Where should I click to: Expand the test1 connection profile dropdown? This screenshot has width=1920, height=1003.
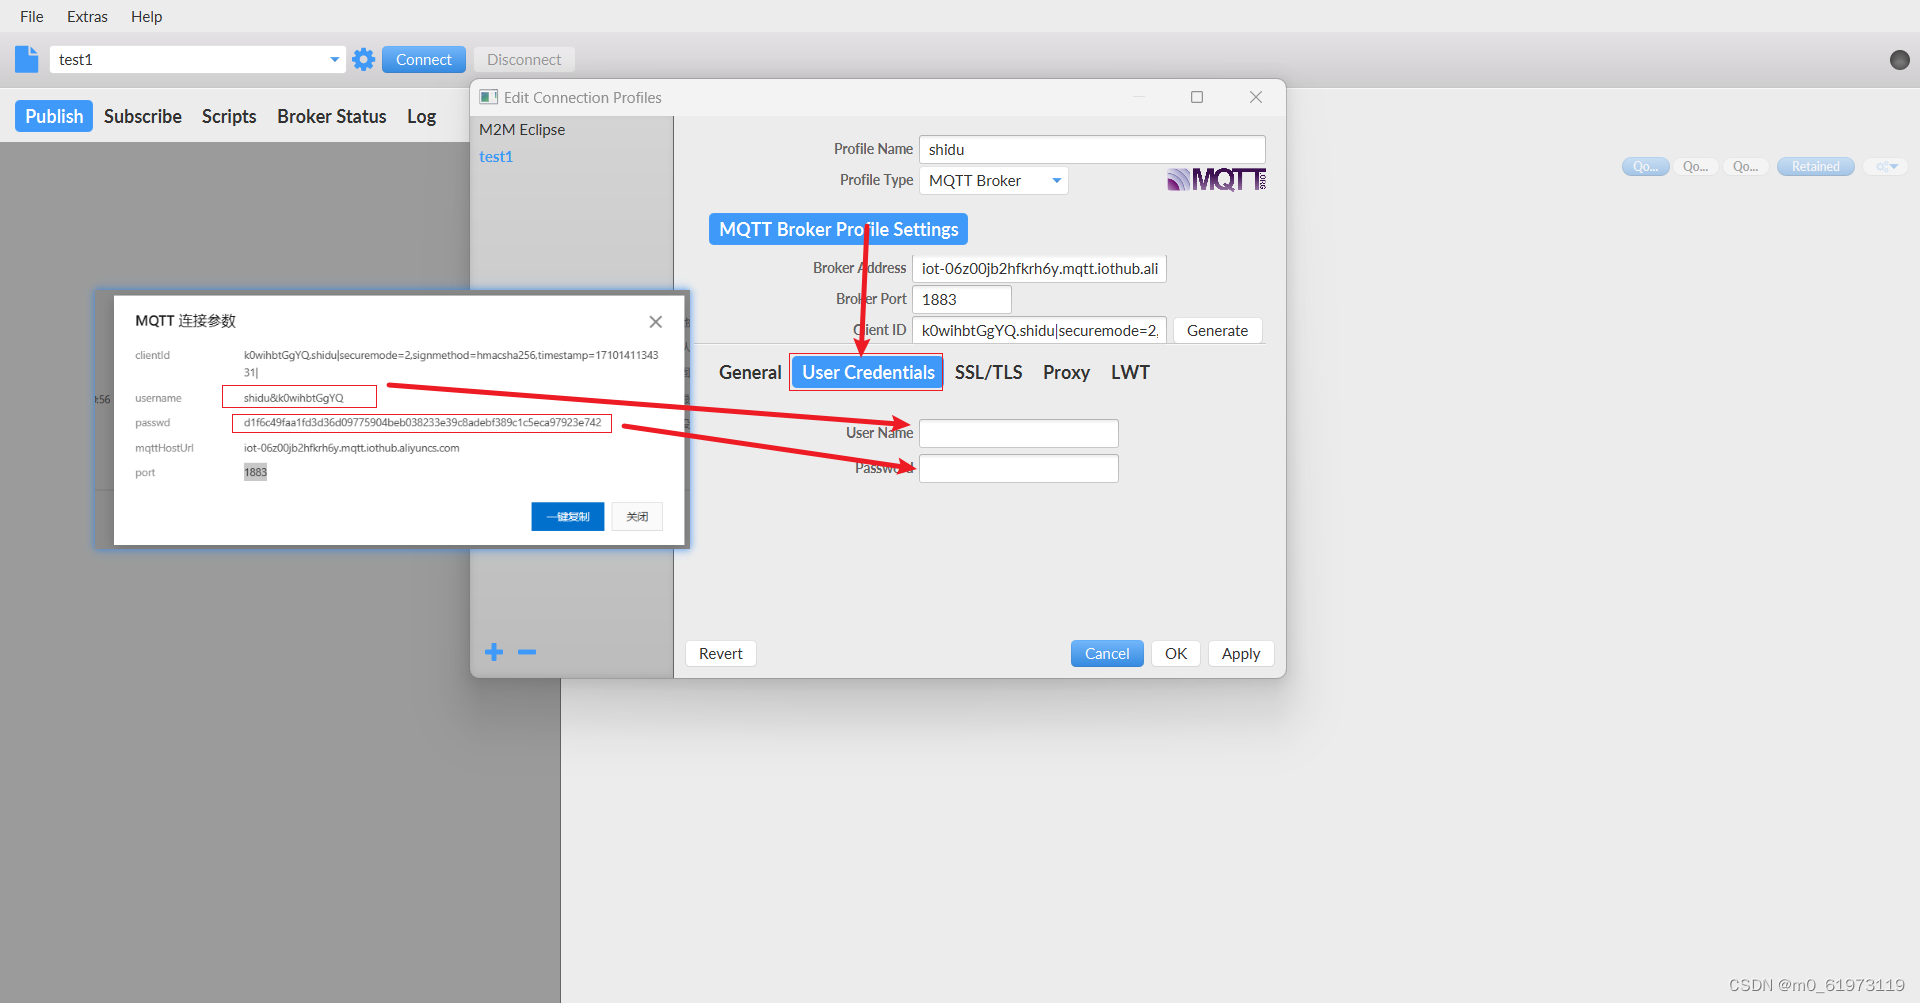(x=334, y=59)
